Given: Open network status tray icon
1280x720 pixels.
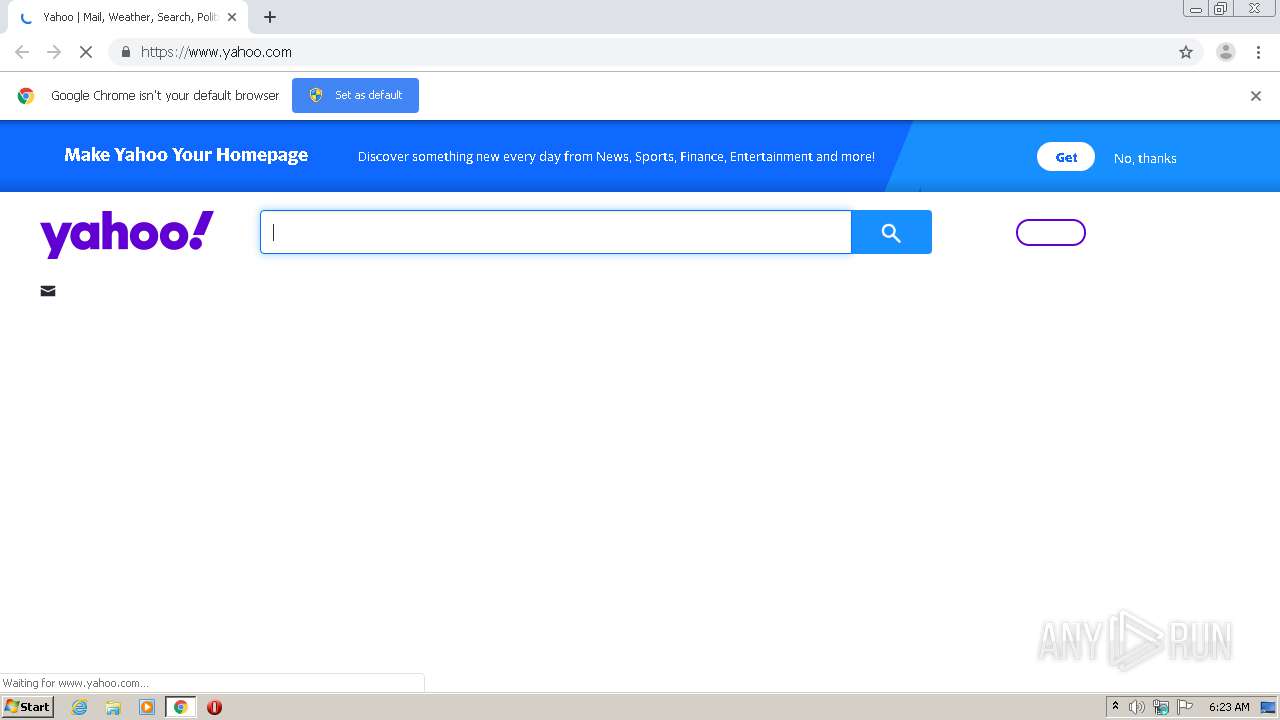Looking at the screenshot, I should (x=1161, y=707).
